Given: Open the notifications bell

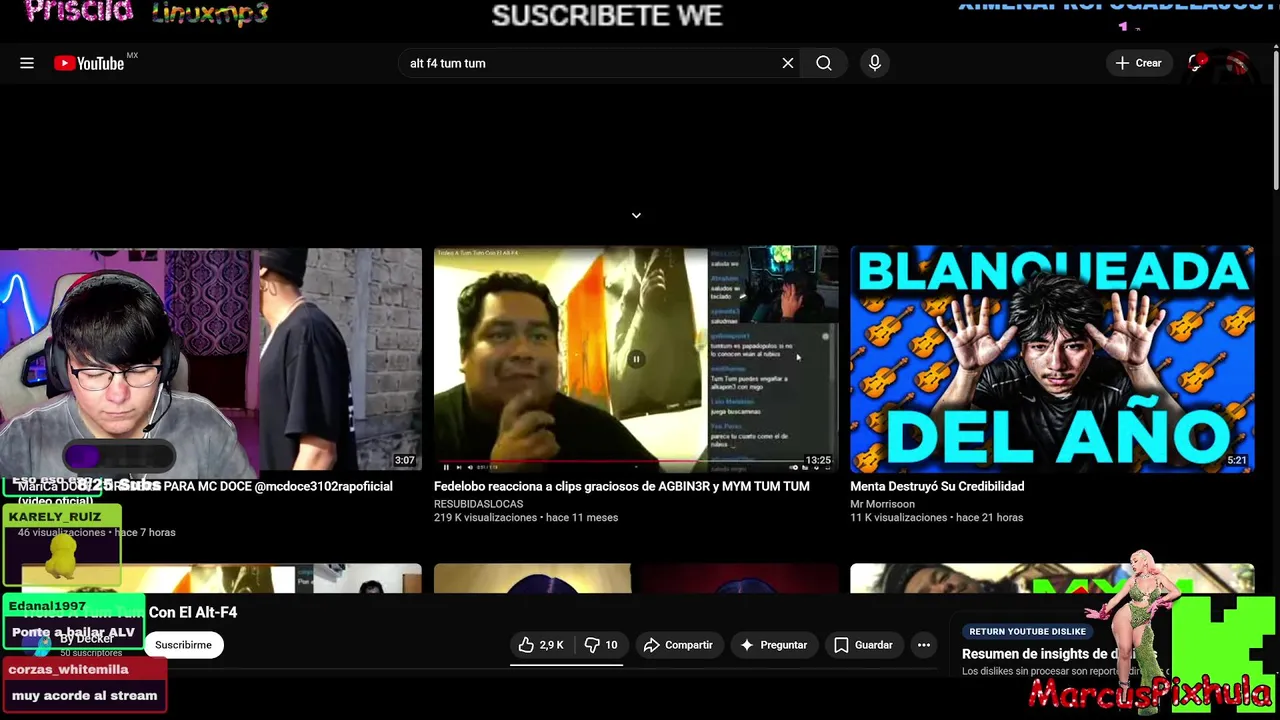Looking at the screenshot, I should pos(1196,63).
